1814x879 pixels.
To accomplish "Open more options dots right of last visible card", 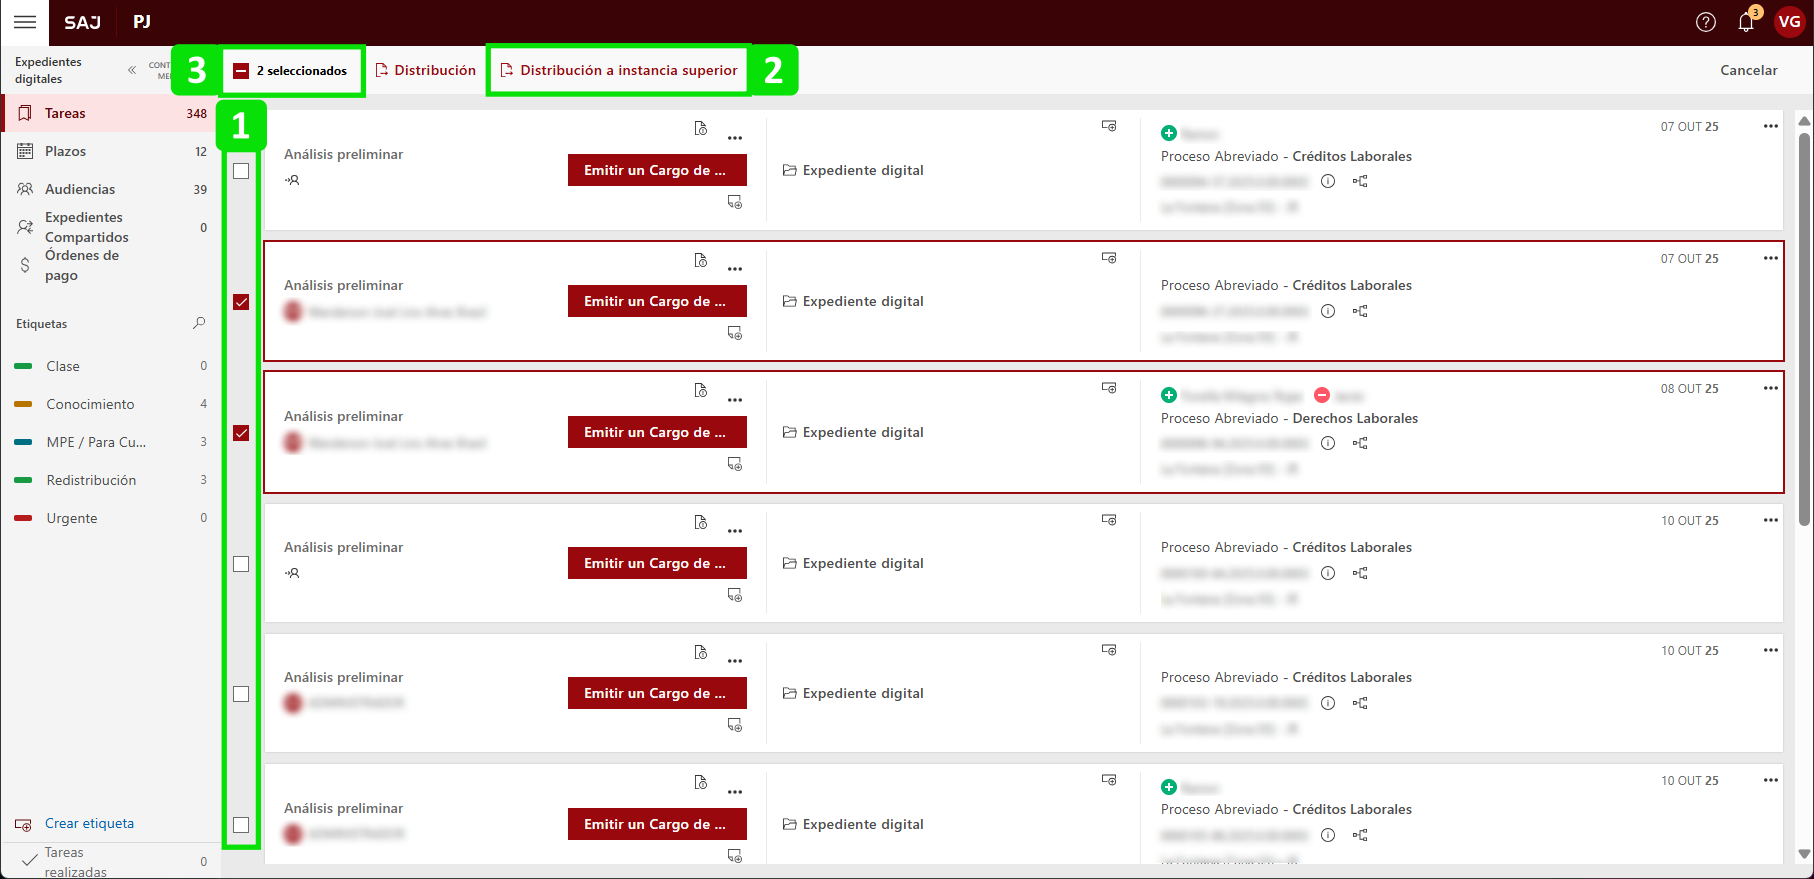I will 1771,780.
